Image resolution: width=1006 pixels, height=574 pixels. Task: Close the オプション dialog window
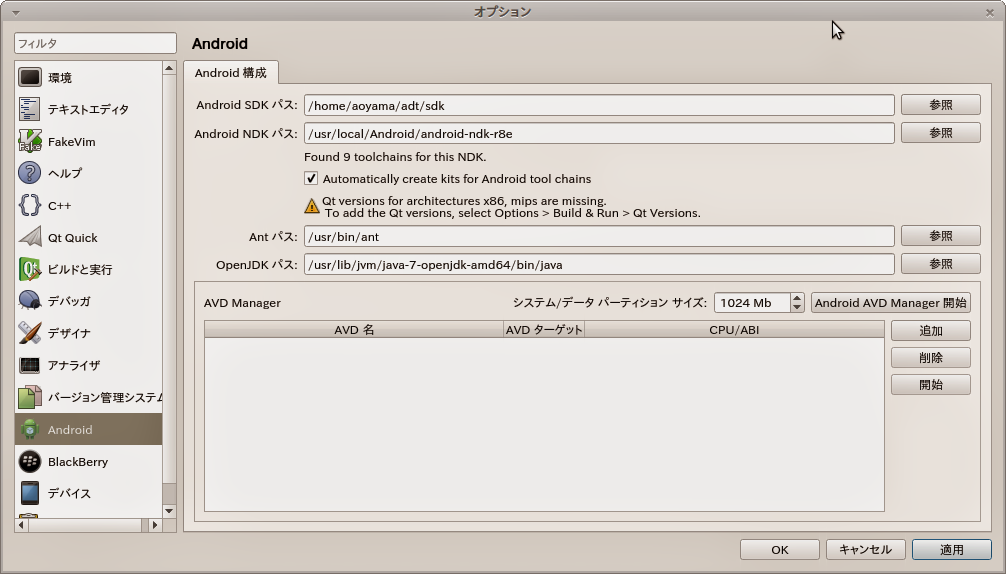[989, 12]
